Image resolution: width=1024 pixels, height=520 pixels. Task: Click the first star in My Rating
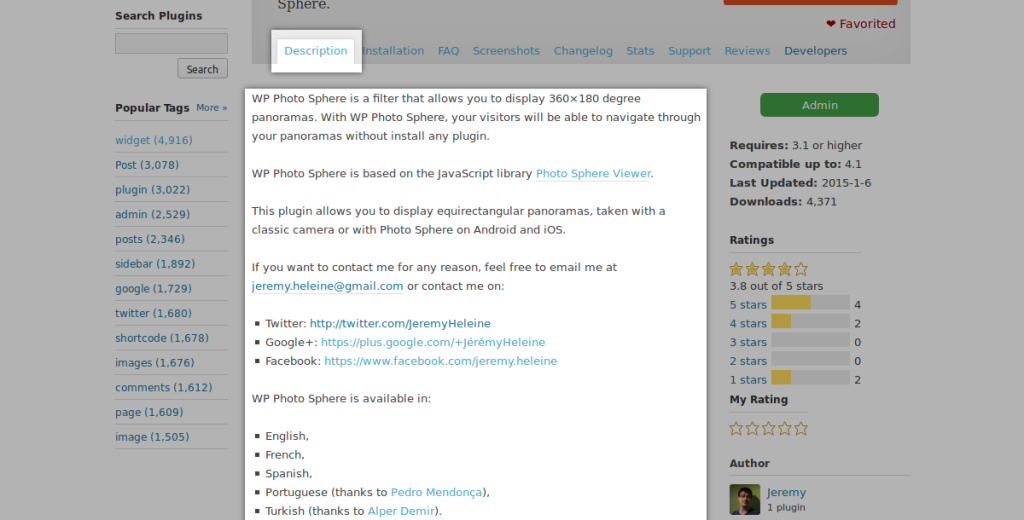point(736,429)
